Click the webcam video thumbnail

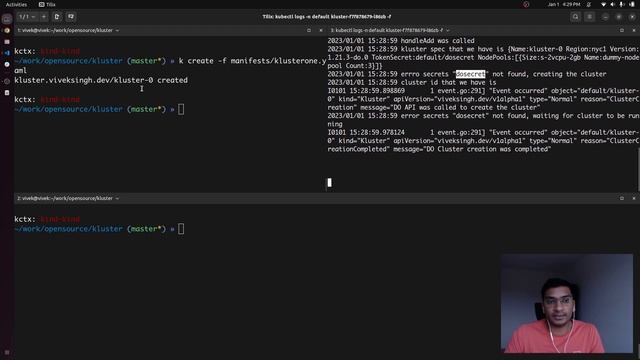[x=567, y=303]
